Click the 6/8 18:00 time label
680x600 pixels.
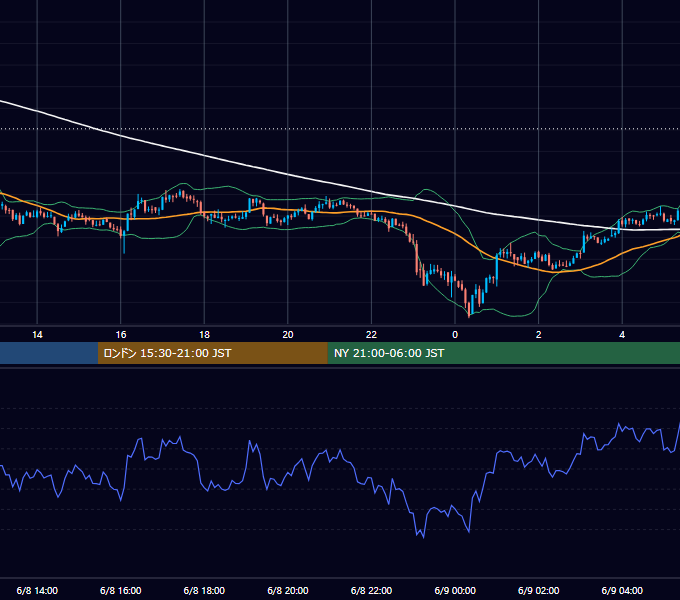coord(204,590)
